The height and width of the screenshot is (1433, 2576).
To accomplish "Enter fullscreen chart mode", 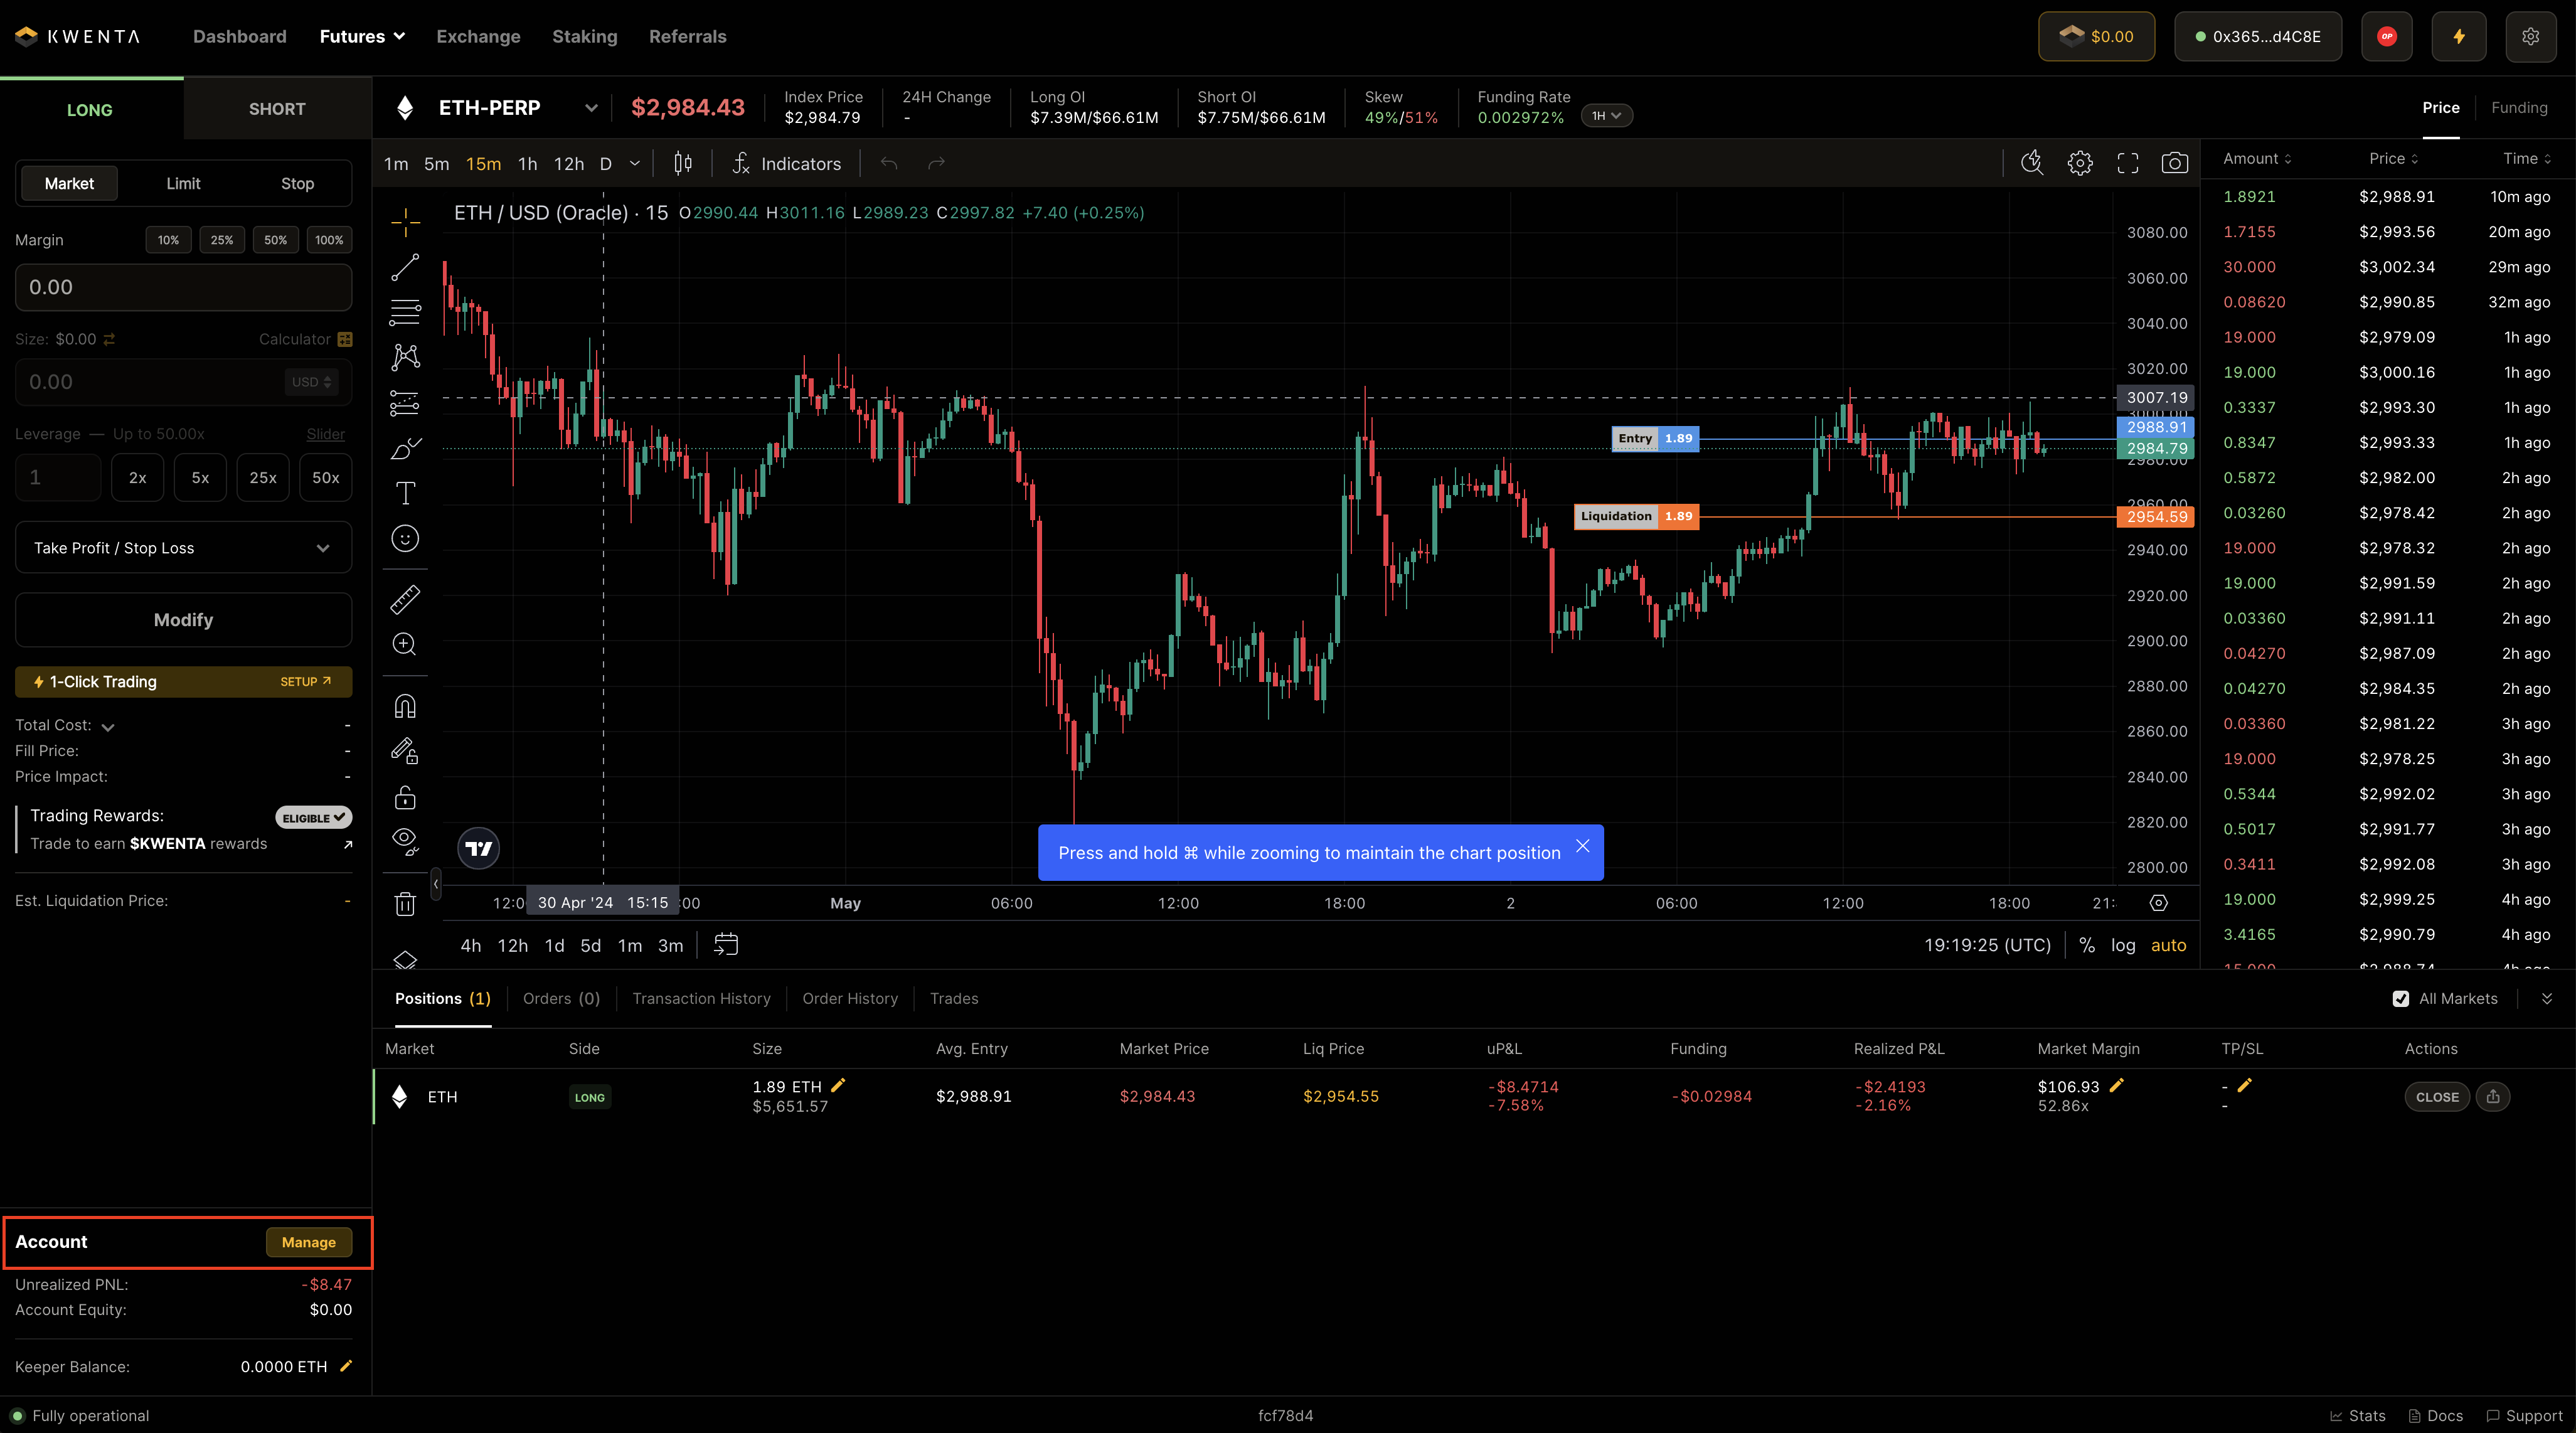I will point(2127,163).
